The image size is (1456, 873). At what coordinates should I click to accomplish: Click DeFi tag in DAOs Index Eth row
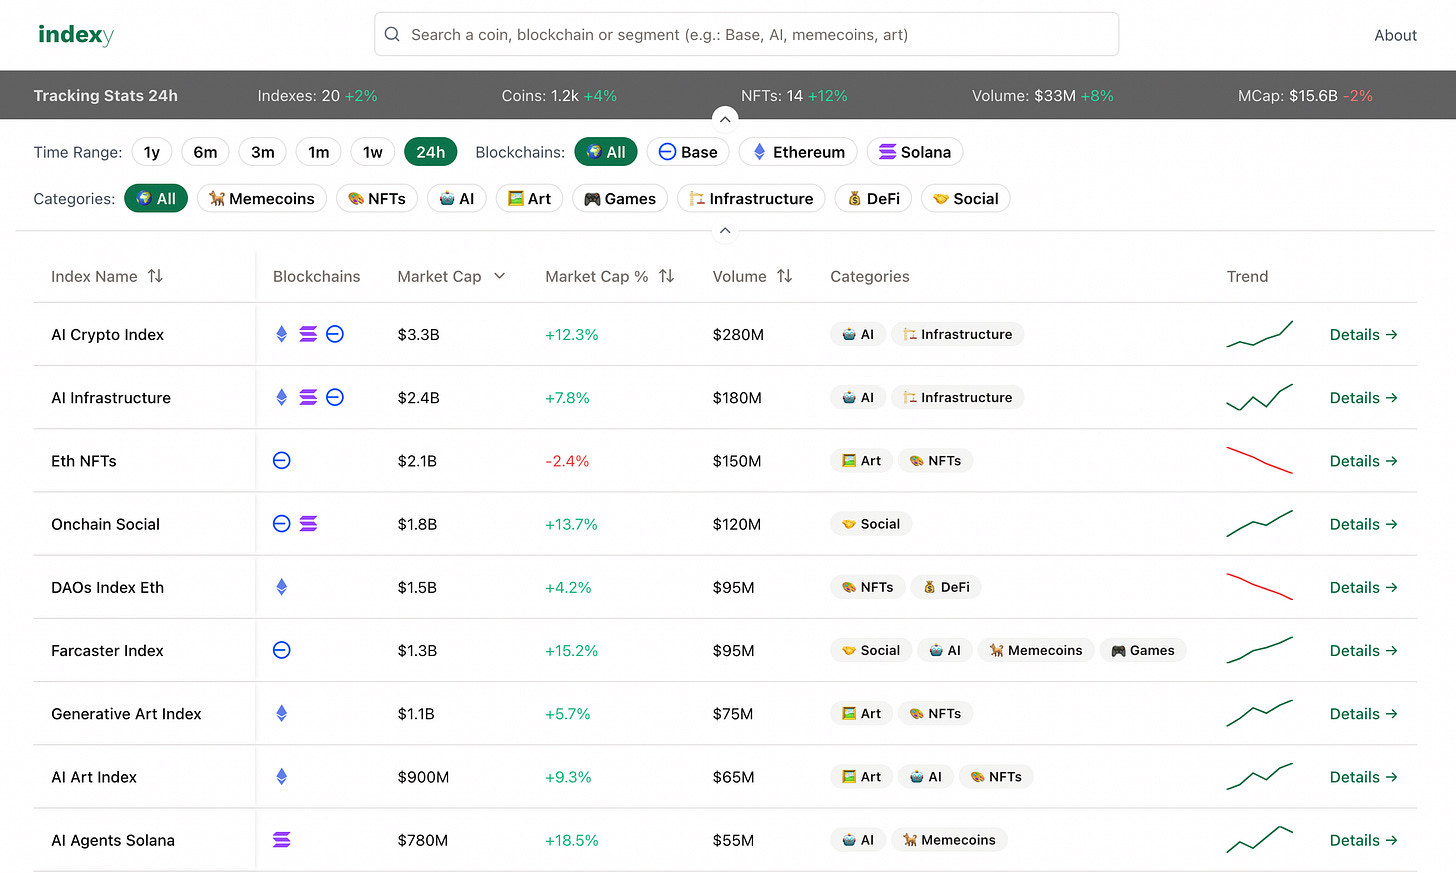tap(946, 587)
